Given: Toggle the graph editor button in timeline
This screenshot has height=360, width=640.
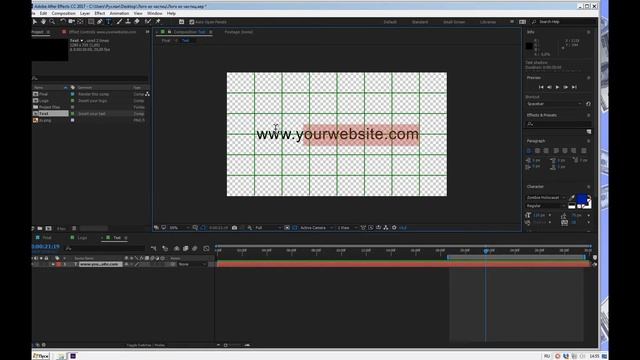Looking at the screenshot, I should (x=206, y=248).
